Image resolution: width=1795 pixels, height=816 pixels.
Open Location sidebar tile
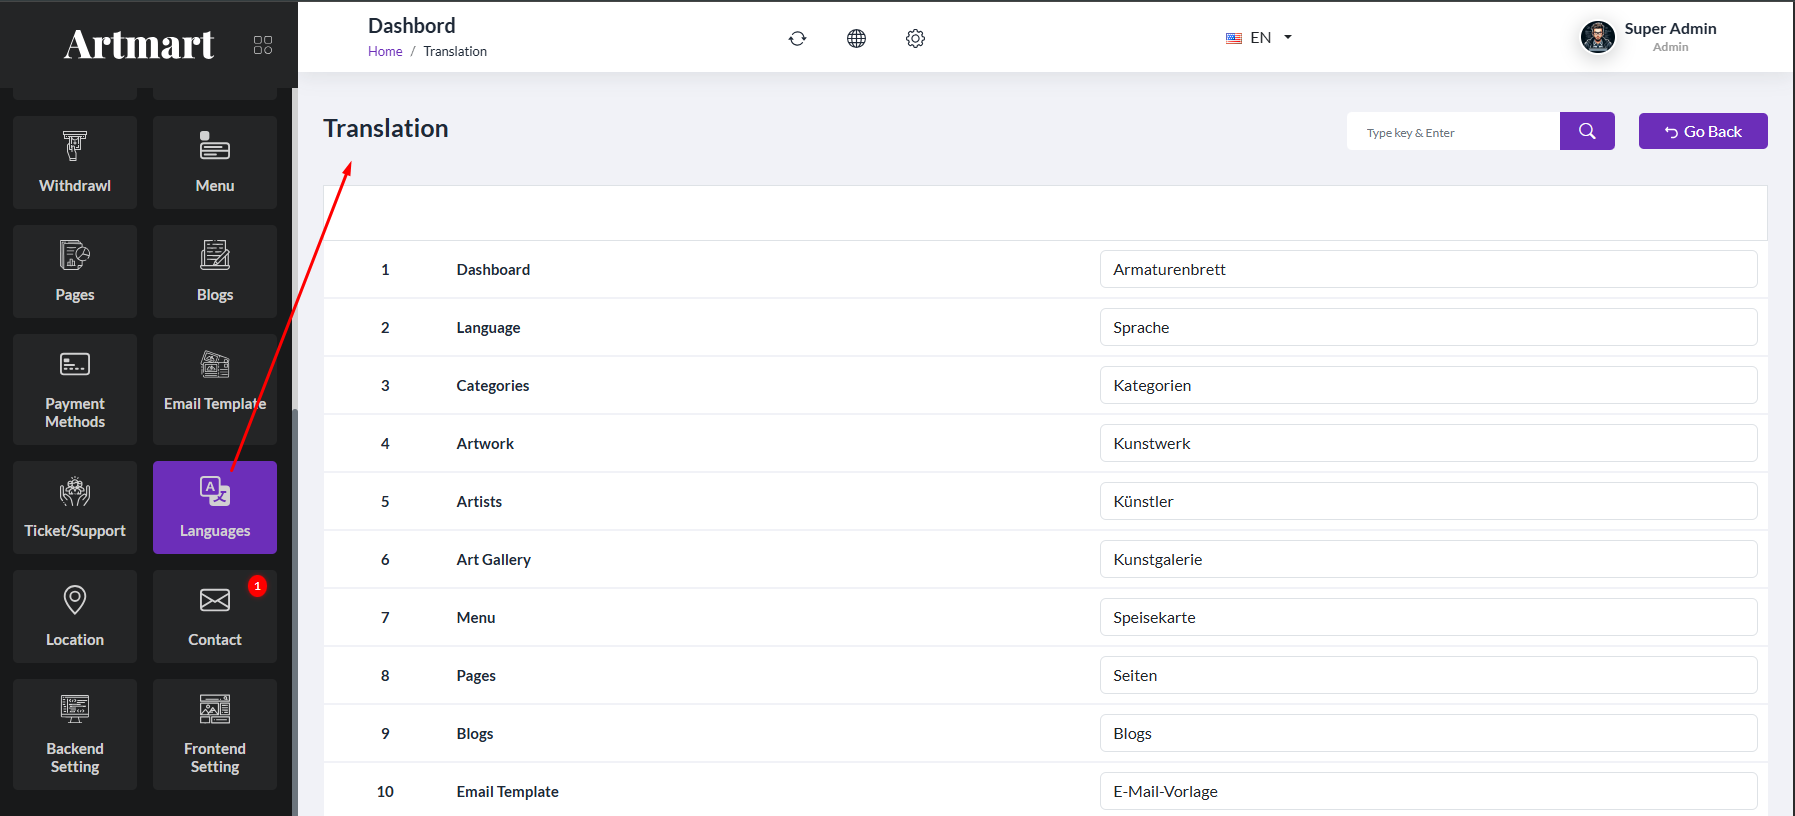[x=75, y=616]
